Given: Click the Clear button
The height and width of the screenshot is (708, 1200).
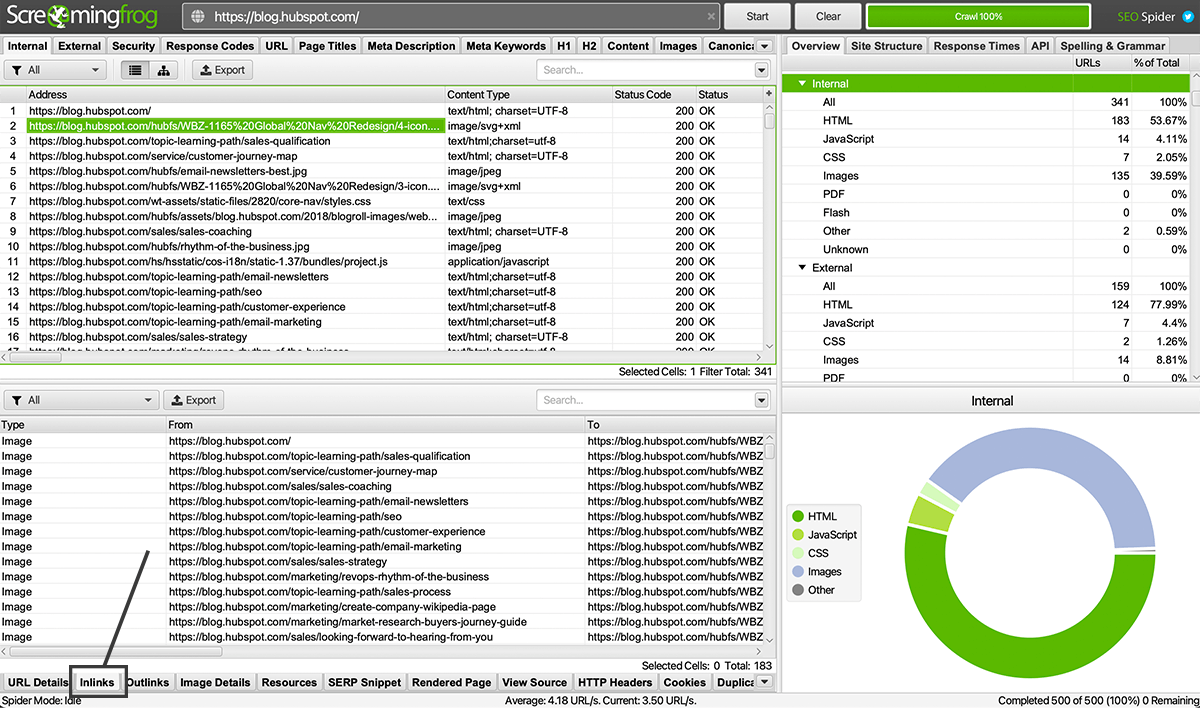Looking at the screenshot, I should click(x=829, y=17).
